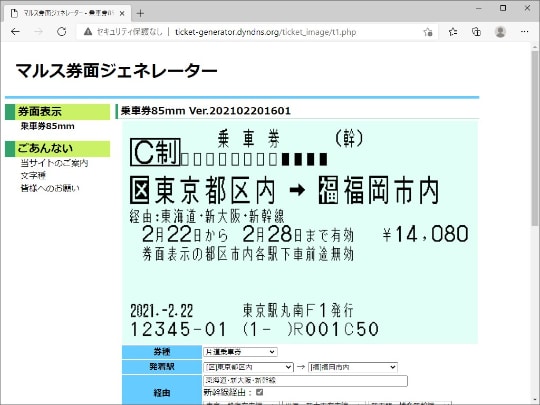Image resolution: width=540 pixels, height=405 pixels.
Task: Click the 乗車券85mm Ver.202102201601 heading
Action: 206,111
